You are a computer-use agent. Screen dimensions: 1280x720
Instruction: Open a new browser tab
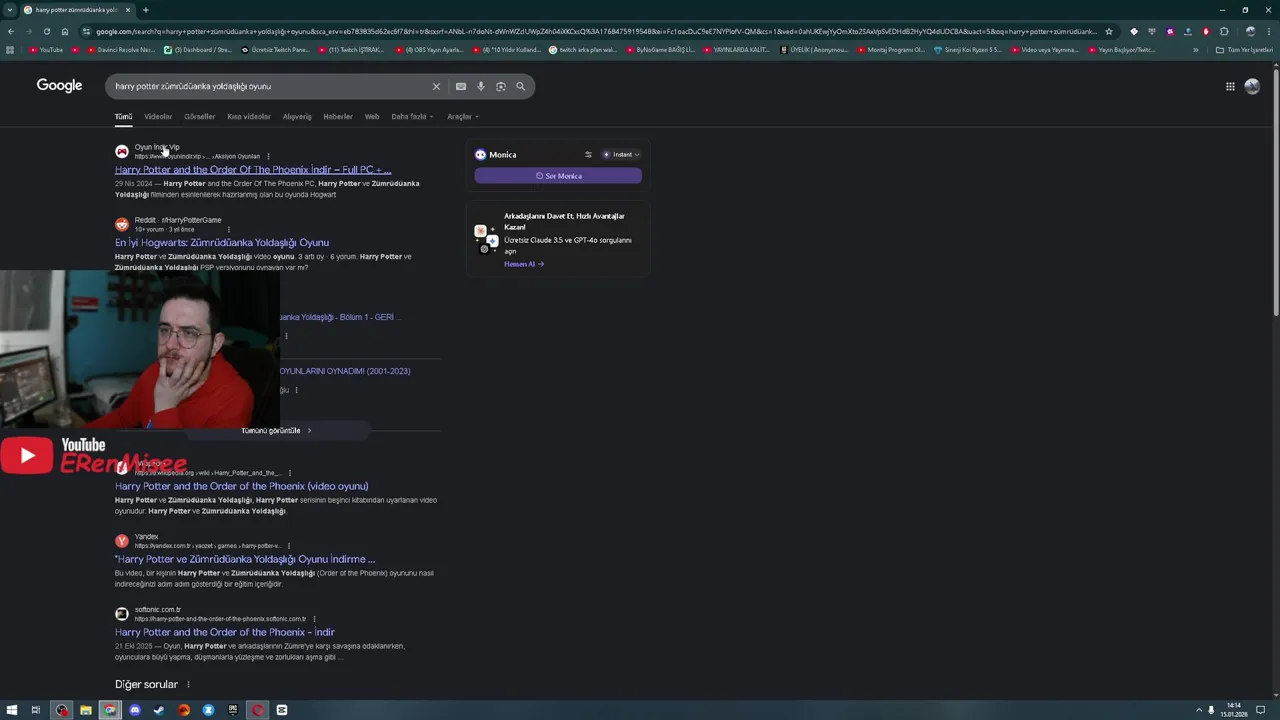pyautogui.click(x=146, y=10)
